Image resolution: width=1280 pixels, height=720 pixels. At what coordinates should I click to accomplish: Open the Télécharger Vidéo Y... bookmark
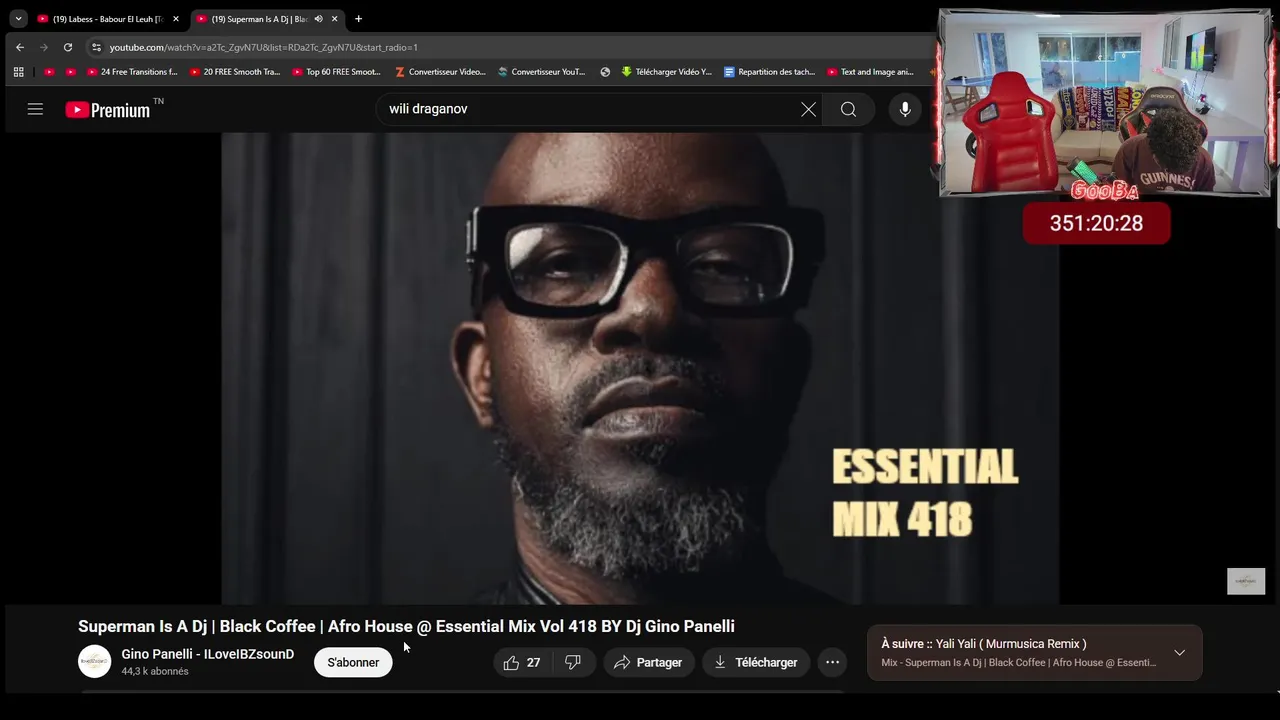667,72
